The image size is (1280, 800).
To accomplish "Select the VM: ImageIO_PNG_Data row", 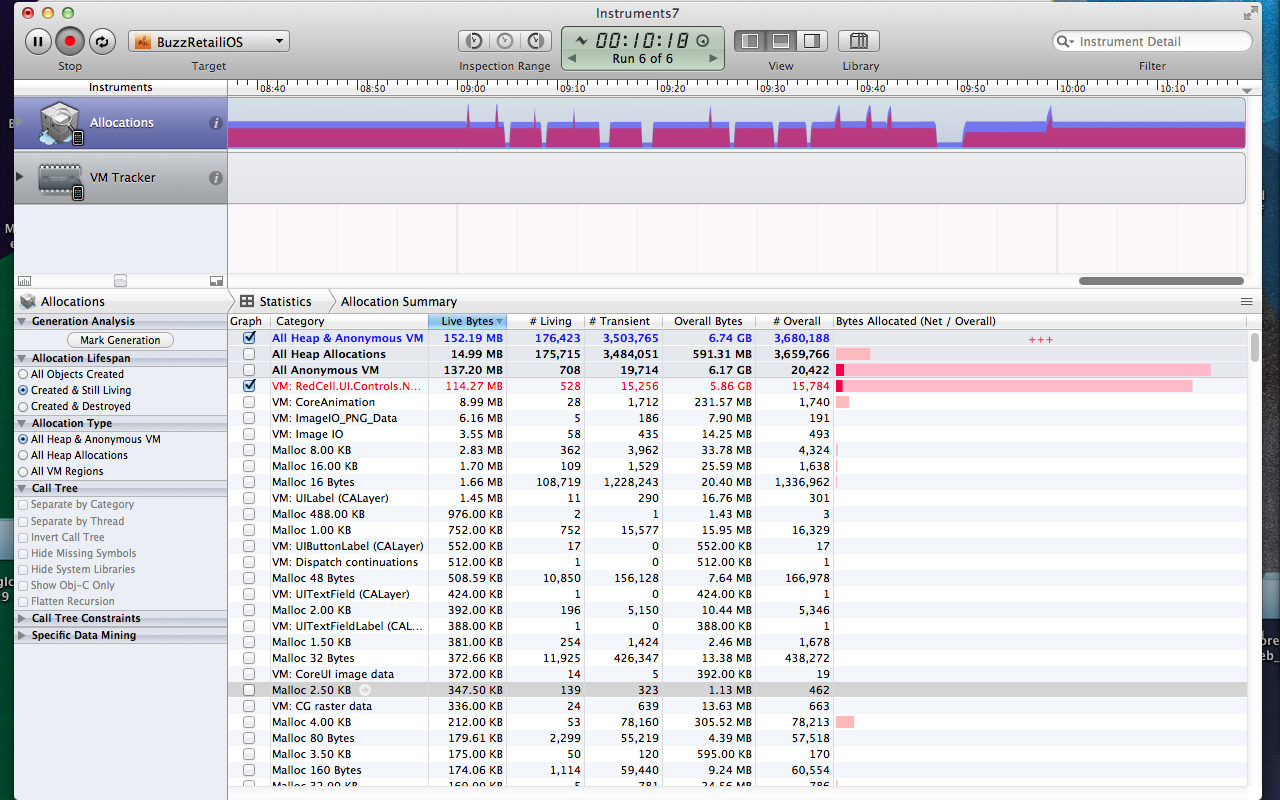I will pos(738,418).
